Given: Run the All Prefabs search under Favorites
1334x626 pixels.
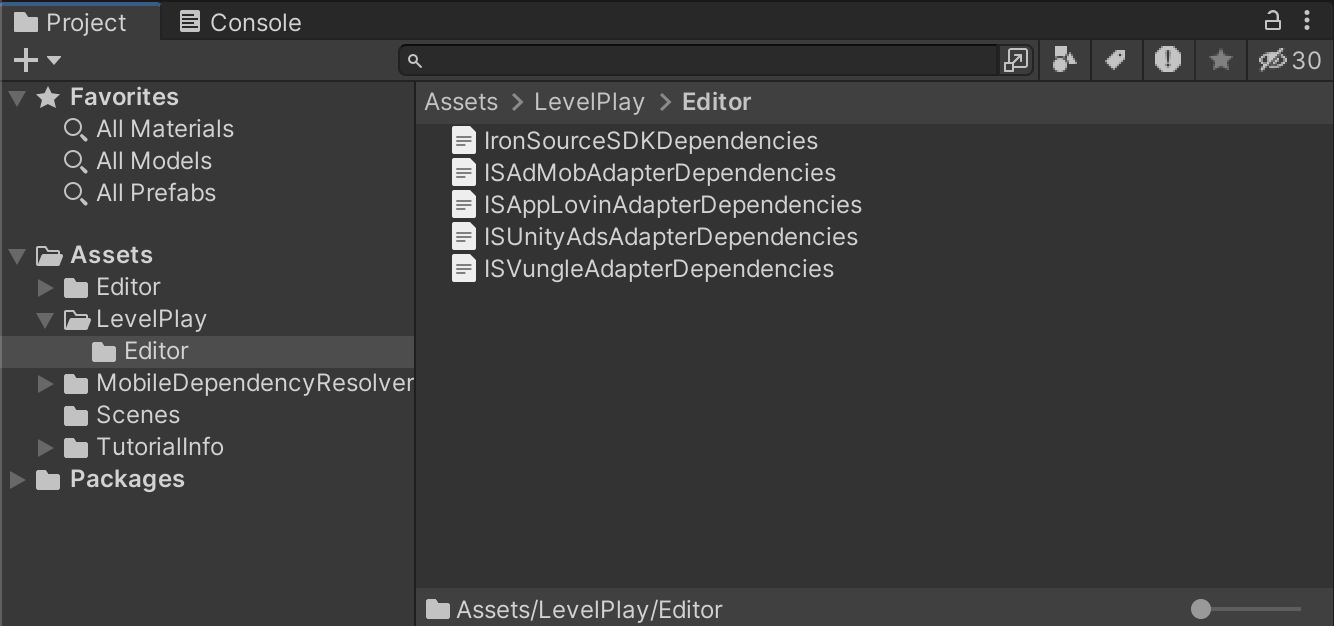Looking at the screenshot, I should pos(155,192).
